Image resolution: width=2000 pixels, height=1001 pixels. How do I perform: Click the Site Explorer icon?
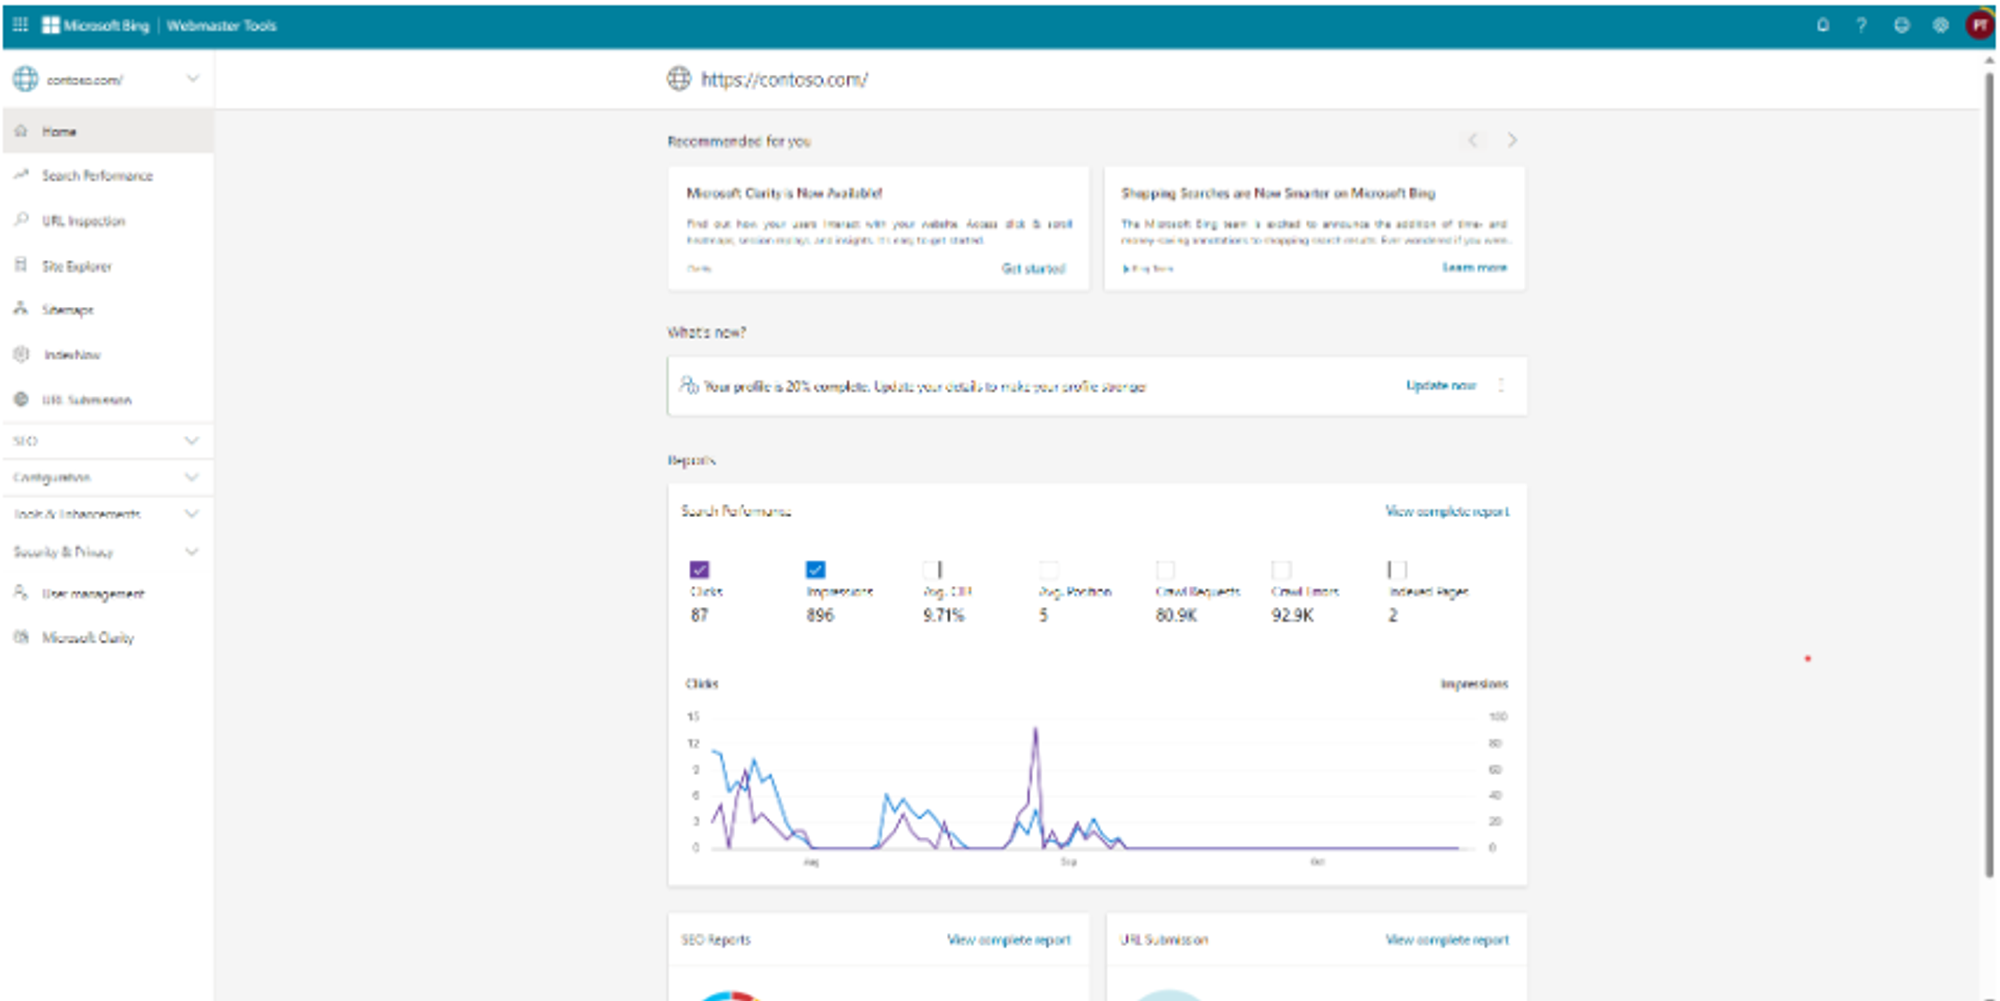coord(21,265)
